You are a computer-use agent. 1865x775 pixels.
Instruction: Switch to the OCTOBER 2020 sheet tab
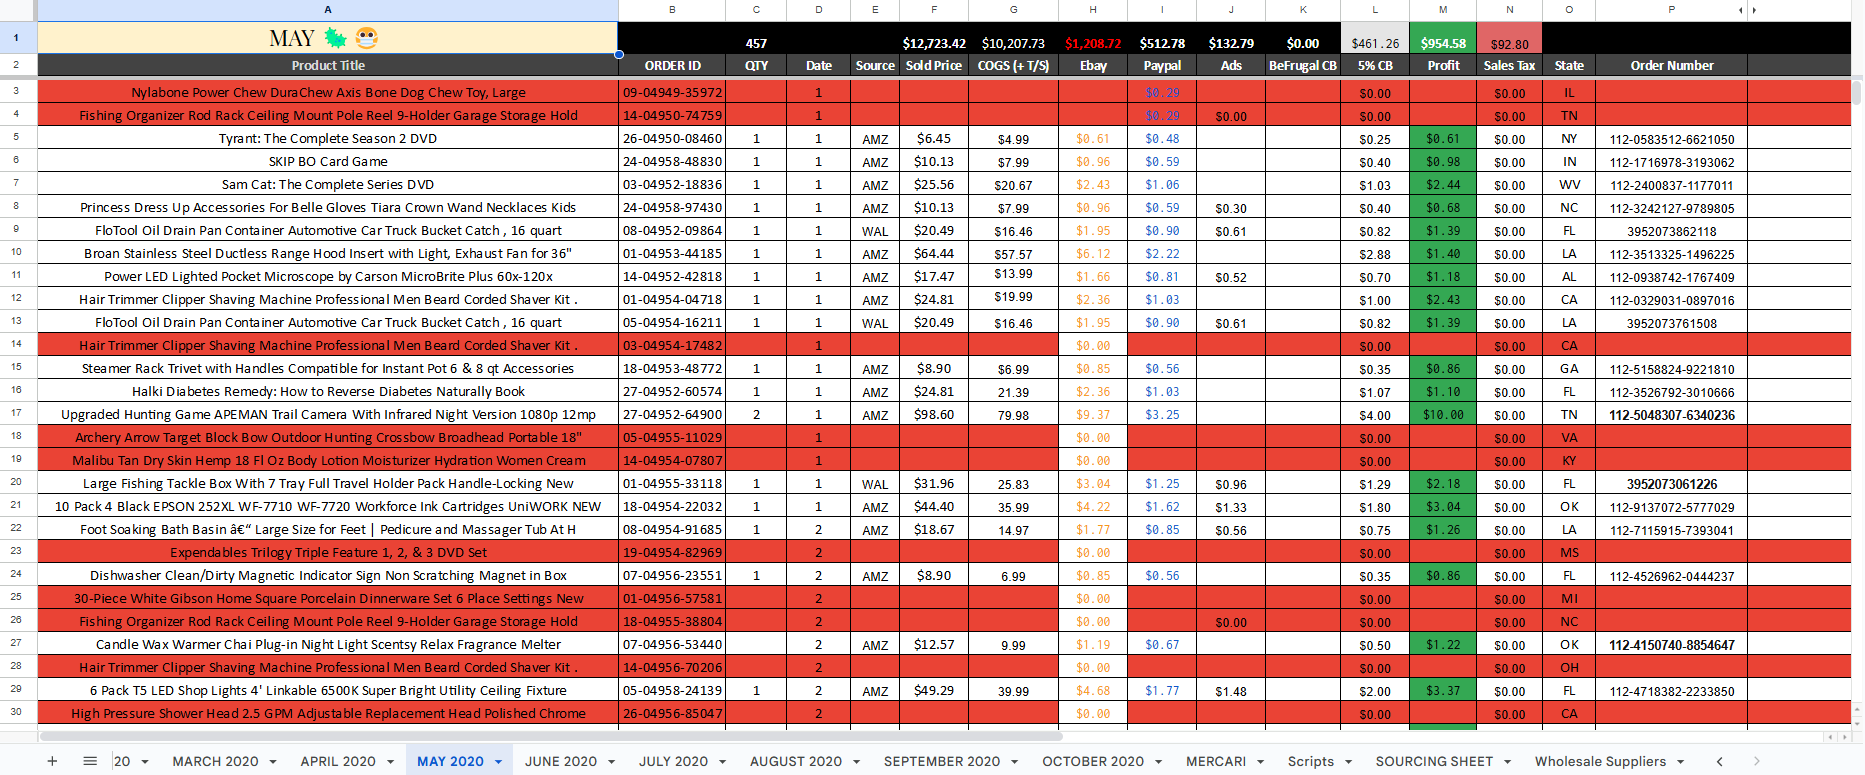coord(1093,761)
